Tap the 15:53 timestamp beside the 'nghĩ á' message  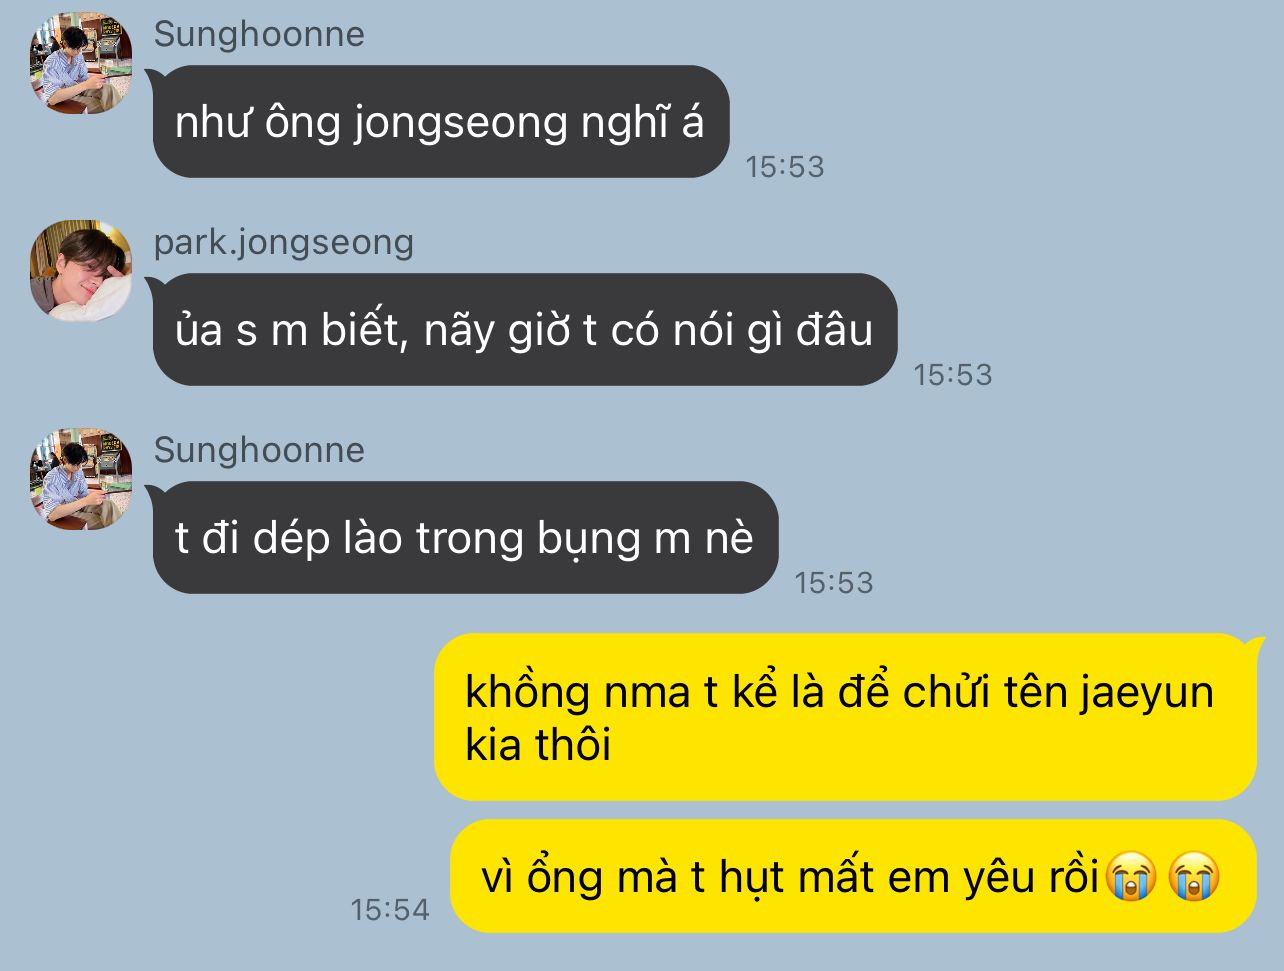coord(785,167)
